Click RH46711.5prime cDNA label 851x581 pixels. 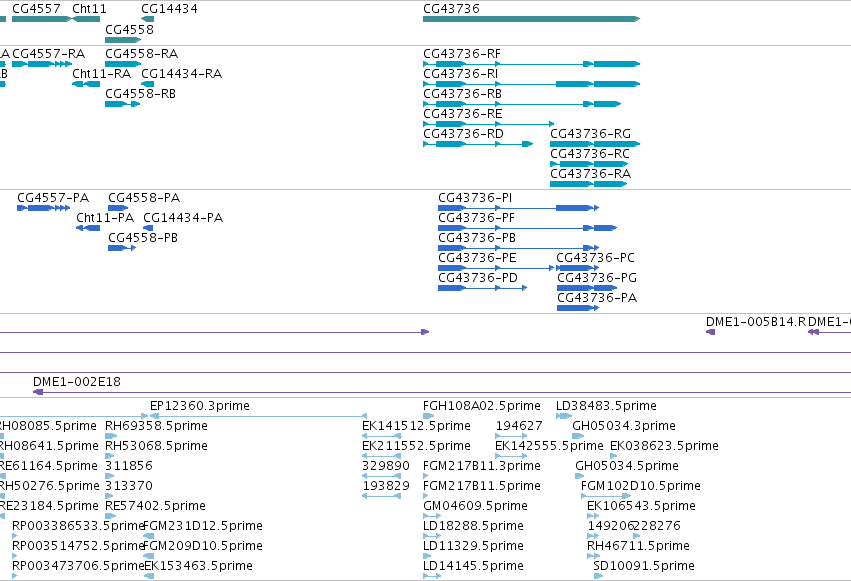(x=639, y=546)
